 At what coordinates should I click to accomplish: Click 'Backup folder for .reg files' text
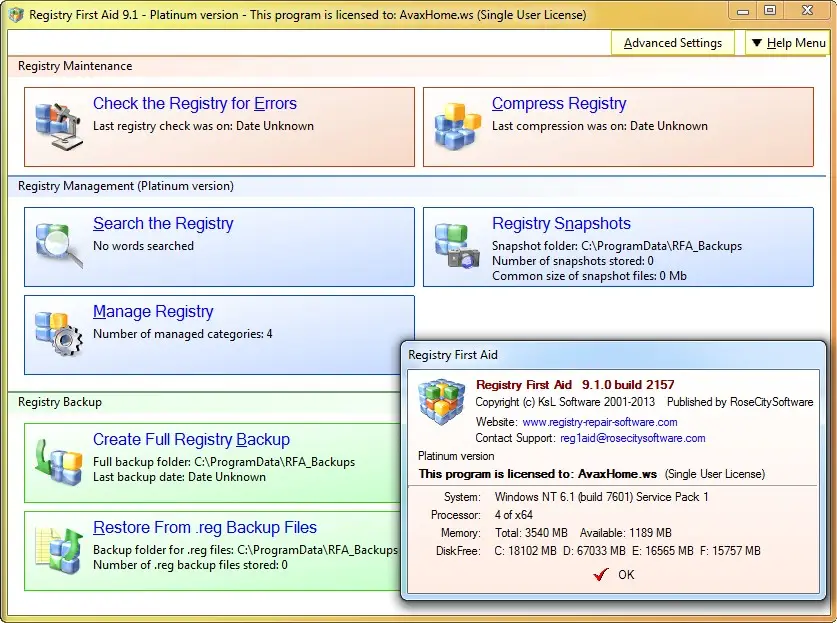pos(245,550)
